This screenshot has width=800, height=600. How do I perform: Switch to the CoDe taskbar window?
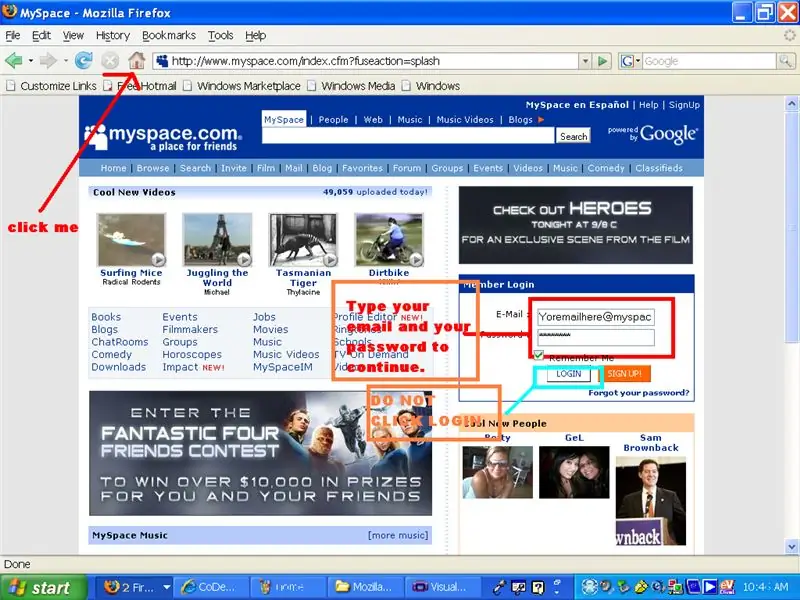pos(211,587)
